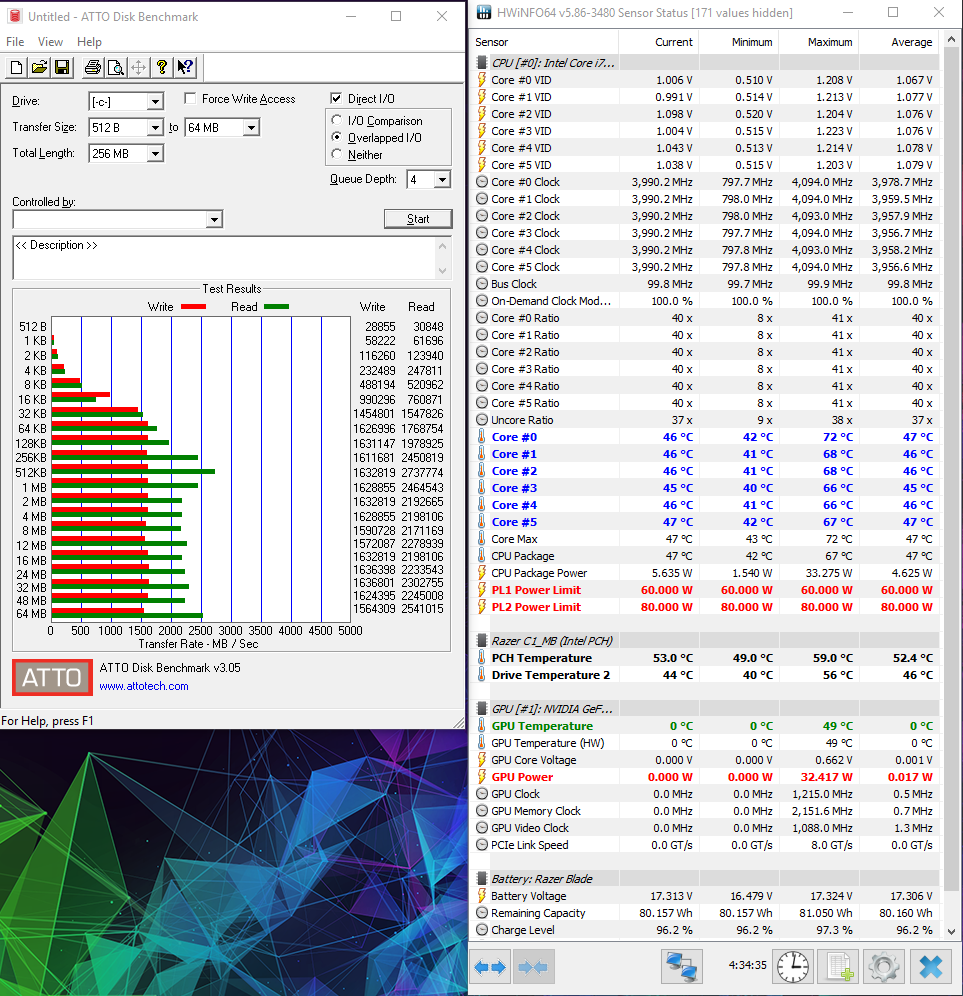Select the PL2 Power Limit row

(705, 607)
